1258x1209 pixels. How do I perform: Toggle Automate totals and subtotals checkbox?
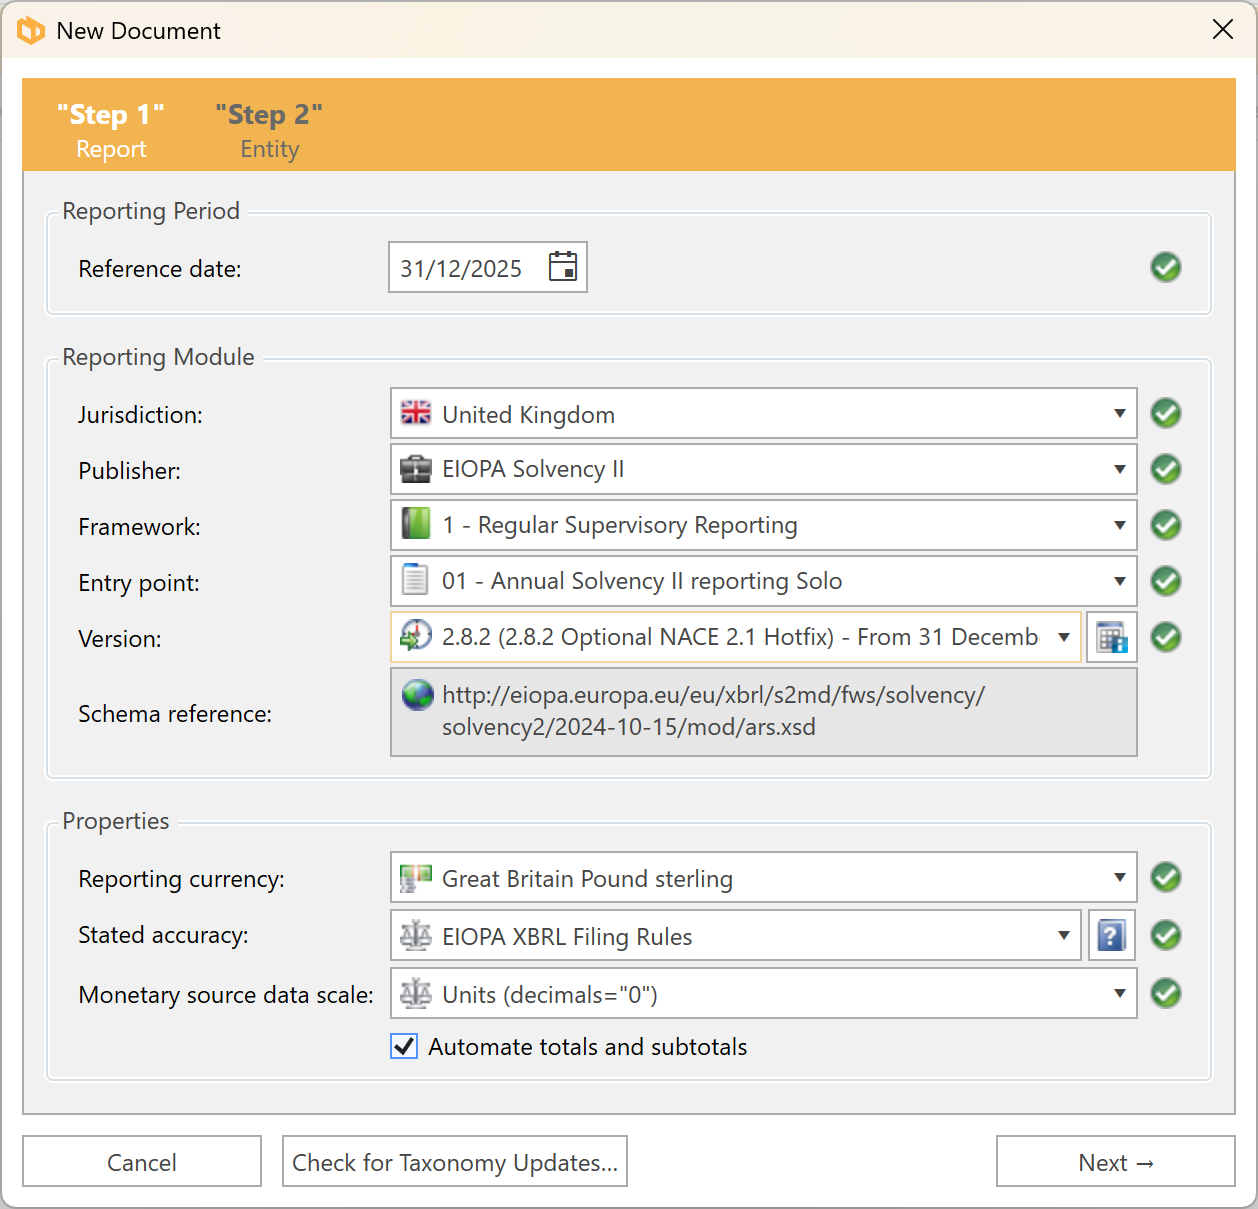click(x=404, y=1047)
